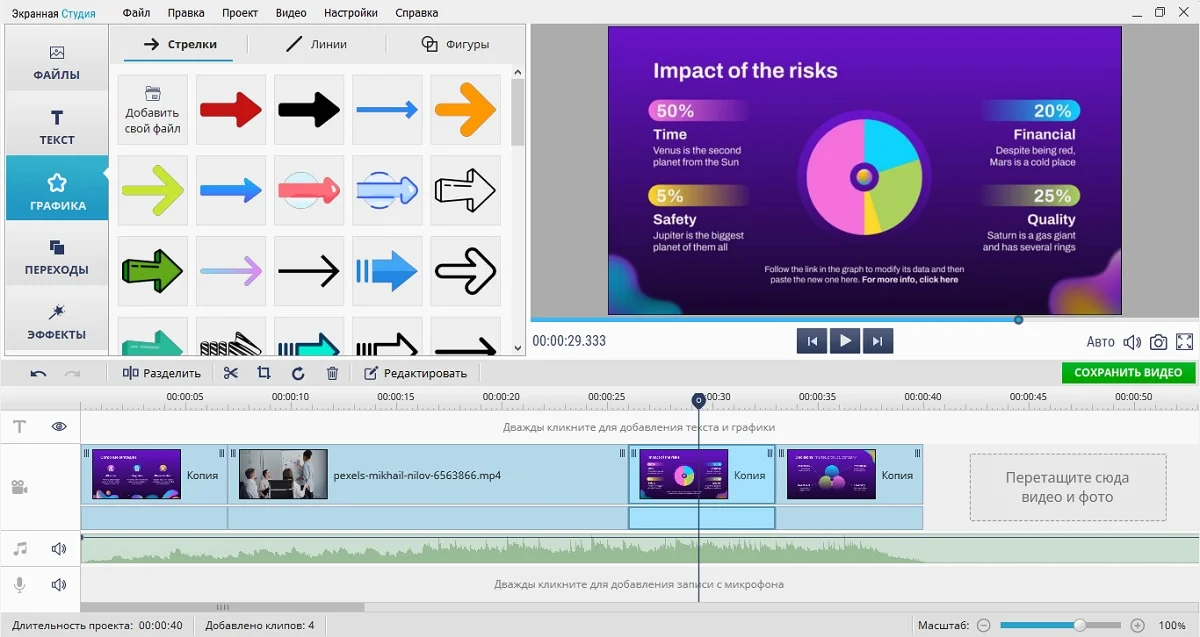
Task: Enter fullscreen preview mode
Action: pos(1185,342)
